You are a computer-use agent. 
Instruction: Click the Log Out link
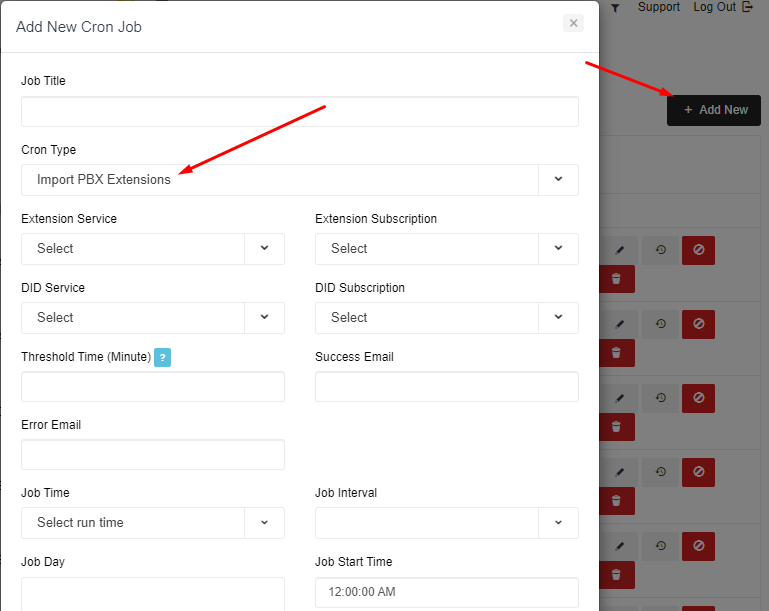722,7
